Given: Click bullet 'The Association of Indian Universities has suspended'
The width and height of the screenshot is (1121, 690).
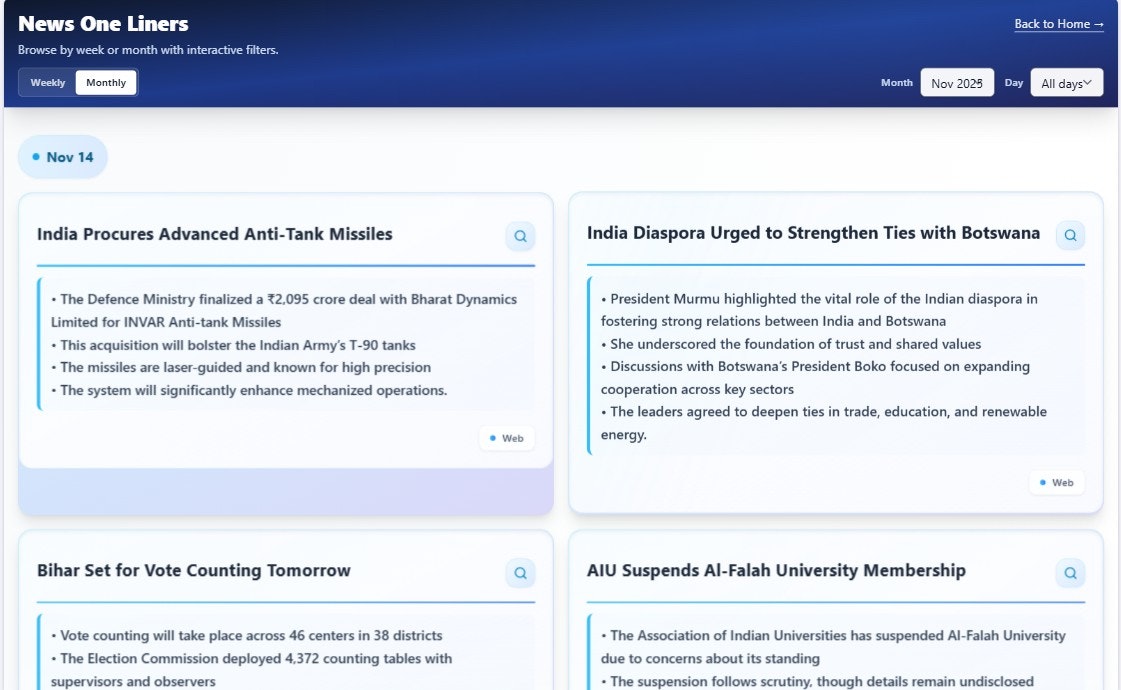Looking at the screenshot, I should click(833, 647).
